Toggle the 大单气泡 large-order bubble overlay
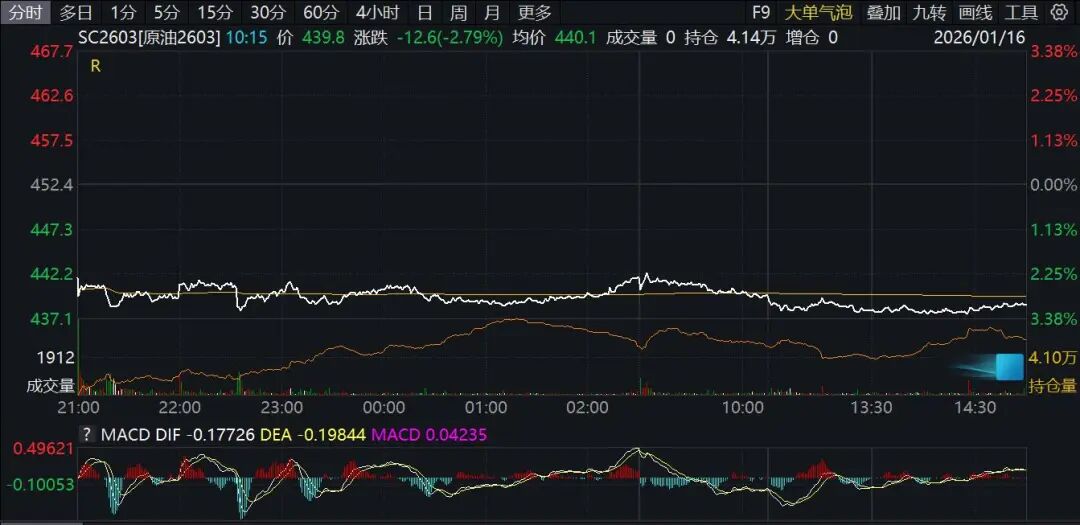Viewport: 1080px width, 525px height. [x=818, y=13]
